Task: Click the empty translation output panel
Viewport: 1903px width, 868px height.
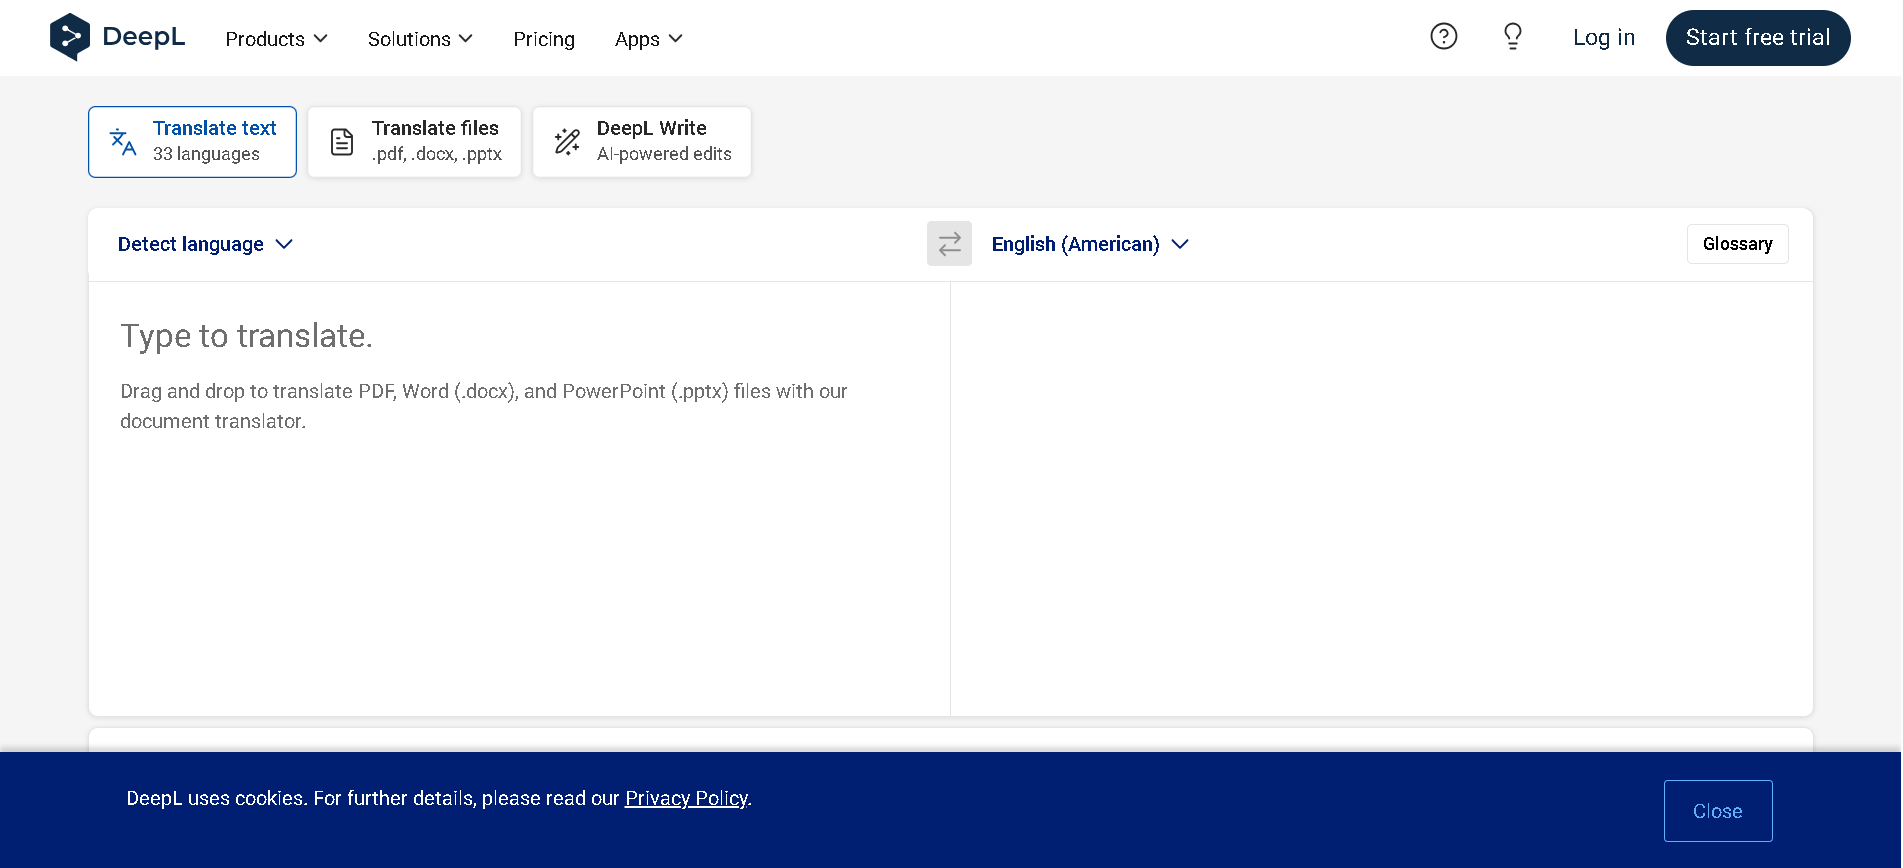Action: click(1381, 498)
